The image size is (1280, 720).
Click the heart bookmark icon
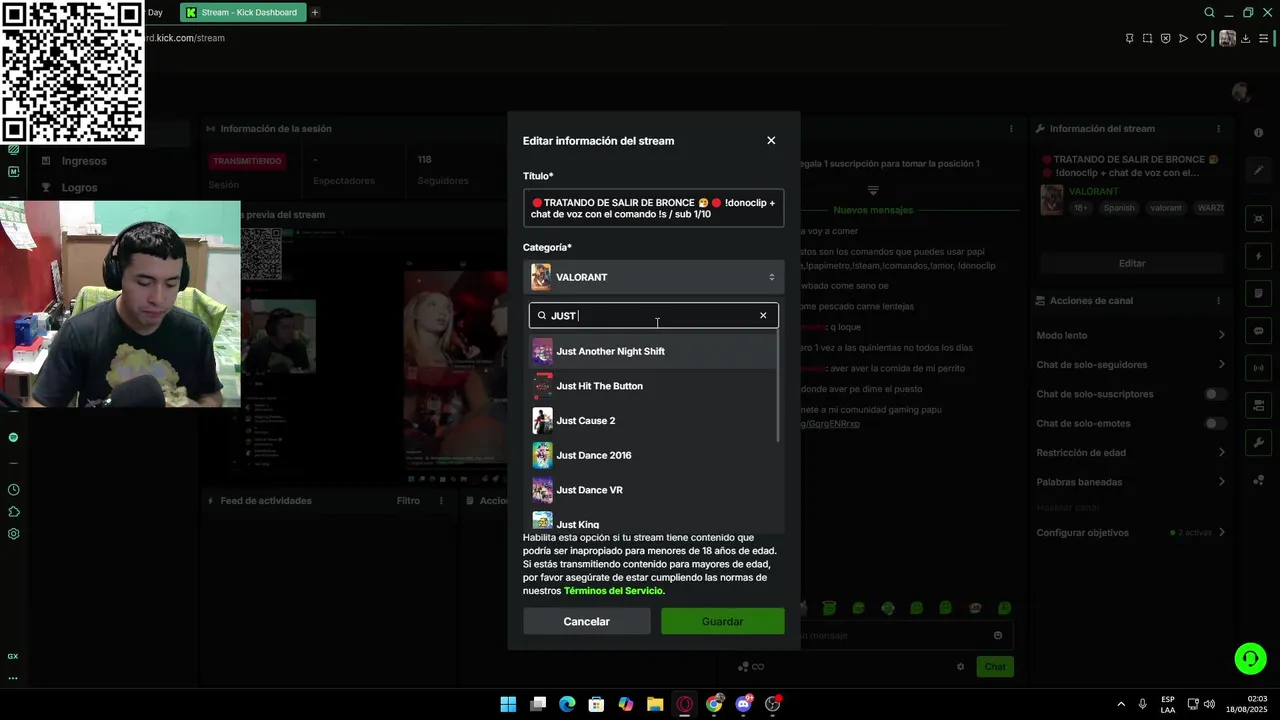pos(1201,39)
